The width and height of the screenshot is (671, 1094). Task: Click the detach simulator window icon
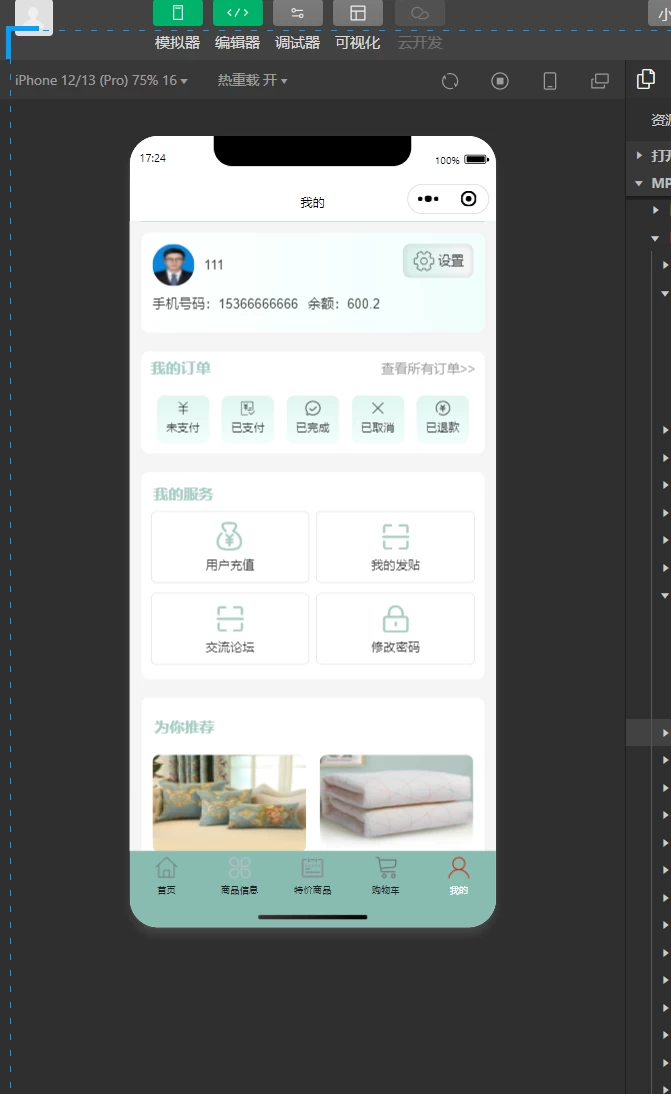600,81
